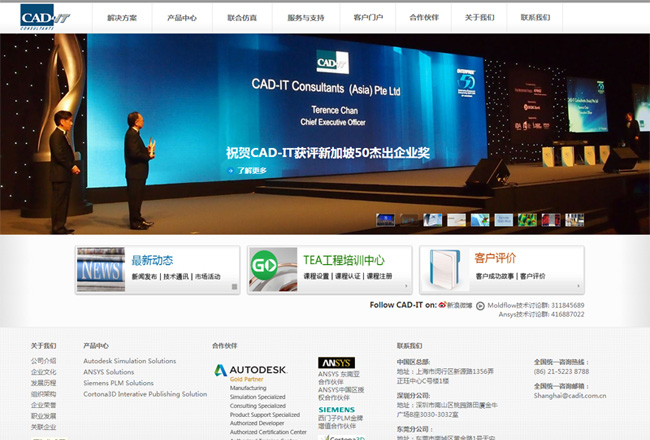Click the Autodesk Gold Partner logo

click(251, 373)
